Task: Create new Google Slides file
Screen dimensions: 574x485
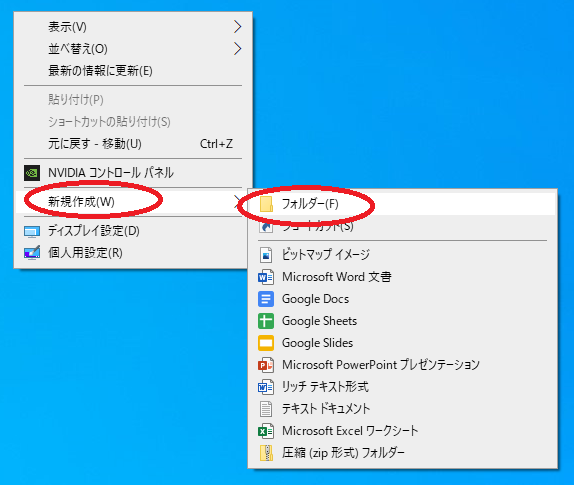Action: click(403, 343)
